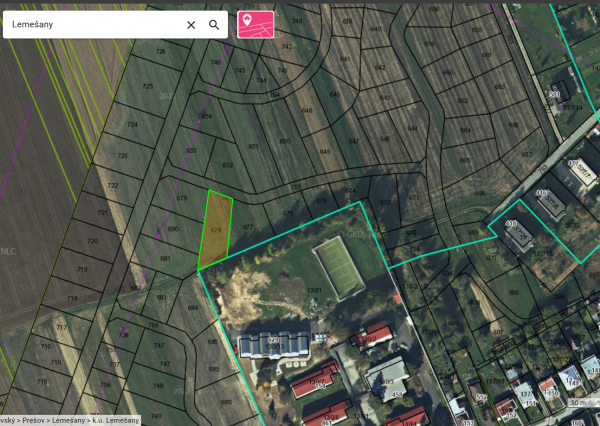Select parcel 667 on the map
Image resolution: width=600 pixels, height=426 pixels.
coord(527,155)
